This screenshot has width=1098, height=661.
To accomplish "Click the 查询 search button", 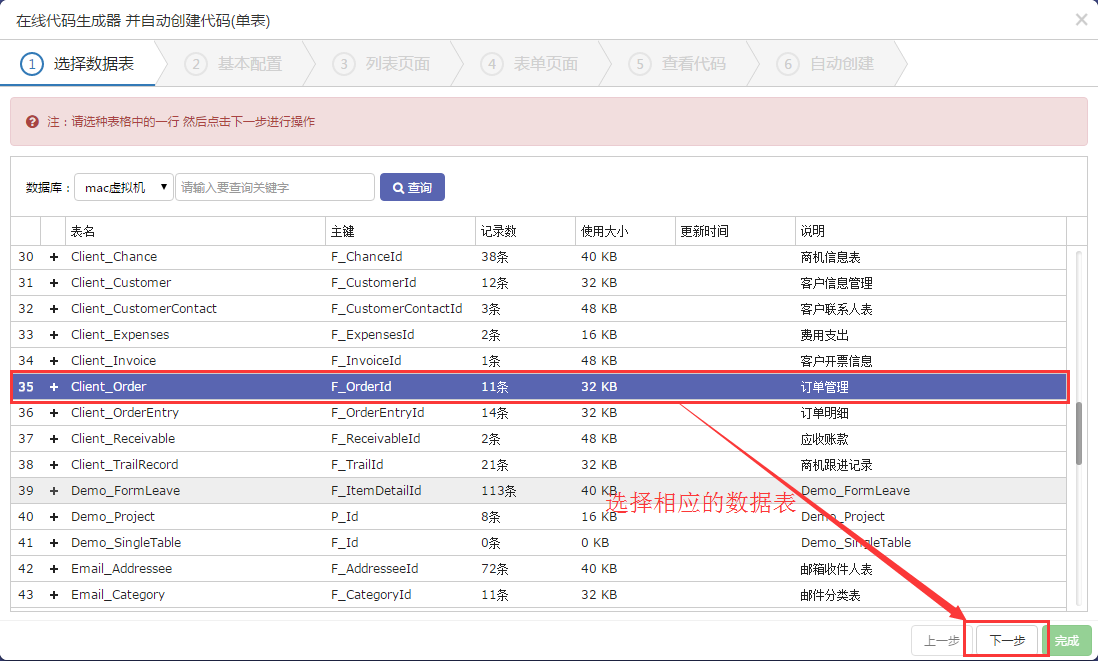I will coord(412,187).
